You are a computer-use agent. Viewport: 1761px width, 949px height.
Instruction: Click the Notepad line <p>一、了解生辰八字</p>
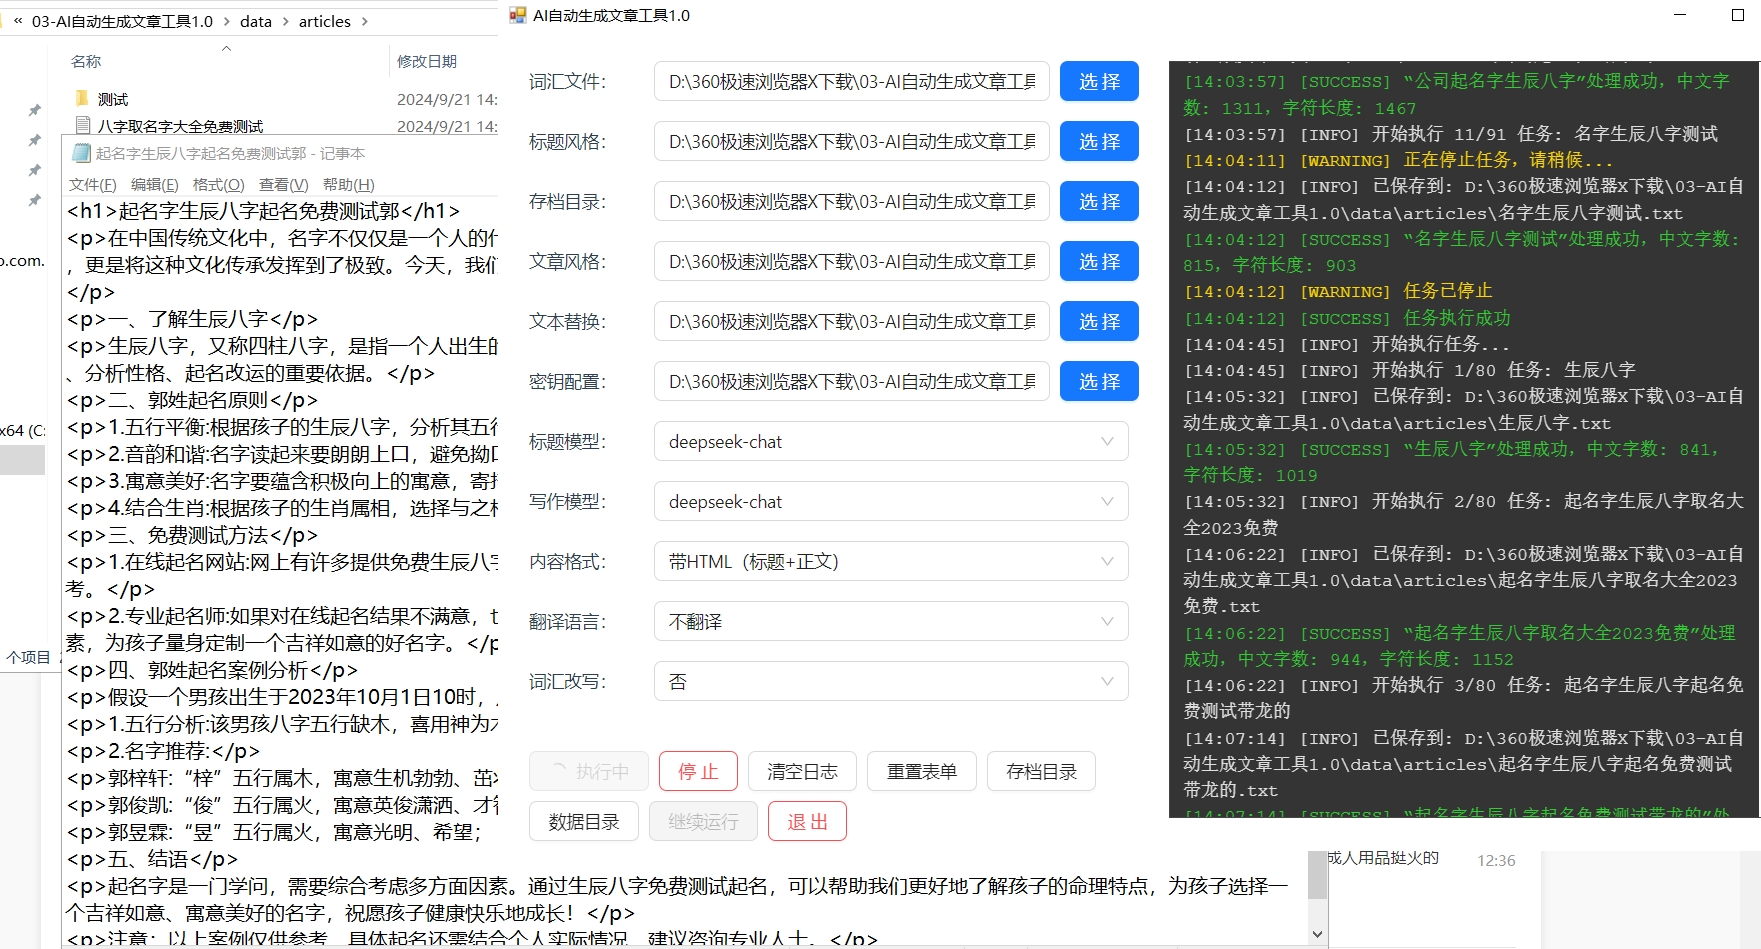pos(192,319)
